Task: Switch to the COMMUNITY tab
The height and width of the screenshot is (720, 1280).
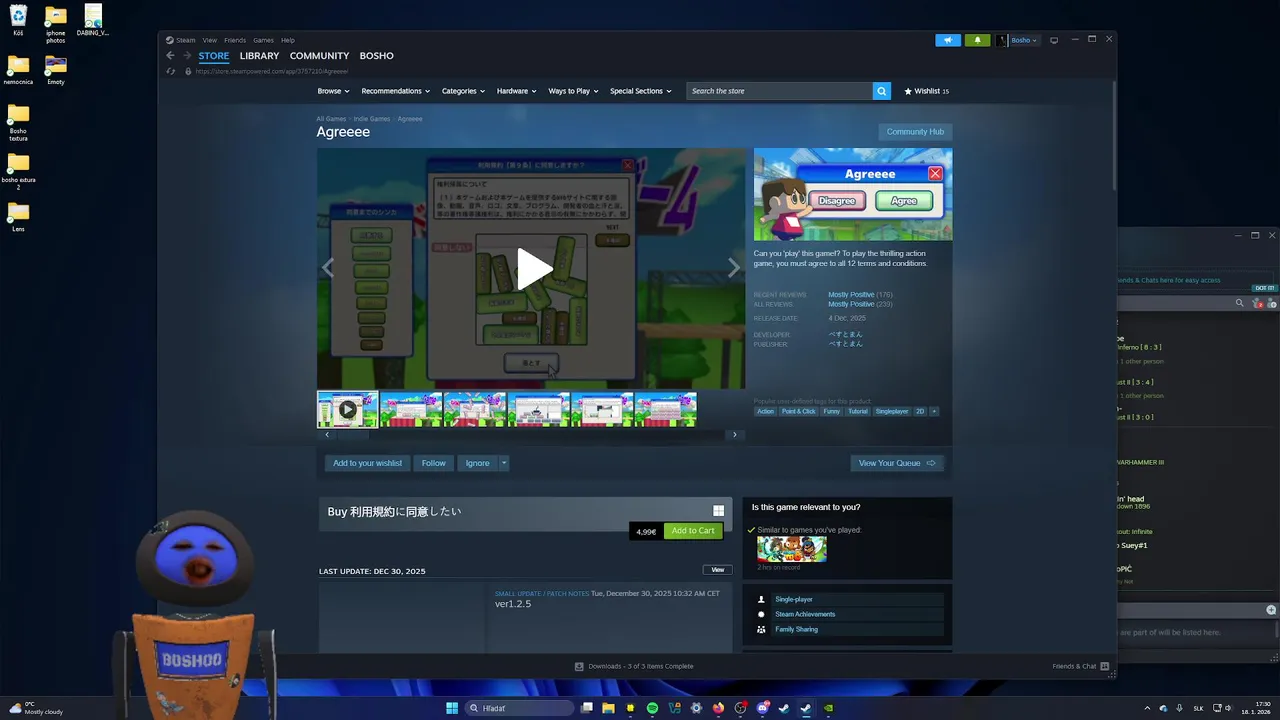Action: [319, 56]
